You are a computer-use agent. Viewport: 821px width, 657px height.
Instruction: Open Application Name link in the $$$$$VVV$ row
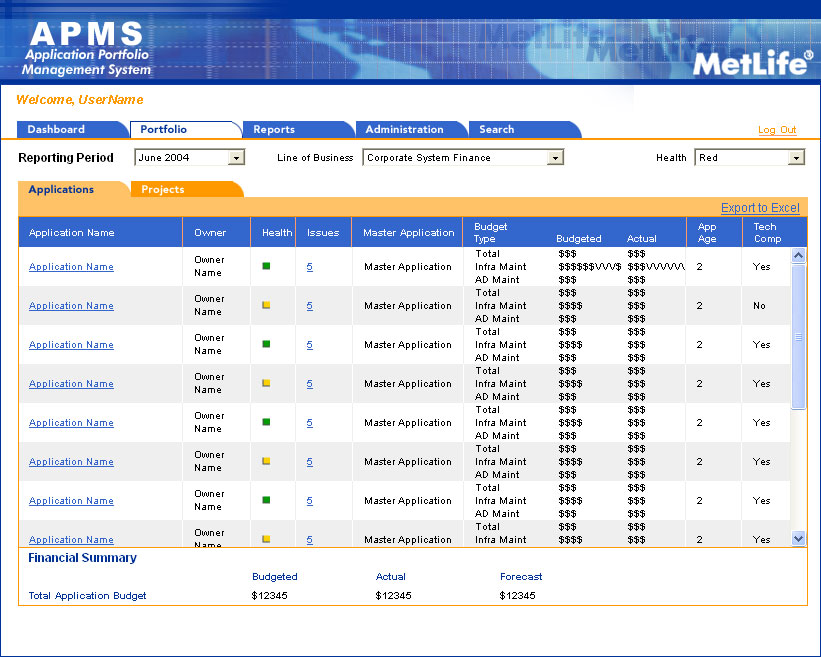71,266
